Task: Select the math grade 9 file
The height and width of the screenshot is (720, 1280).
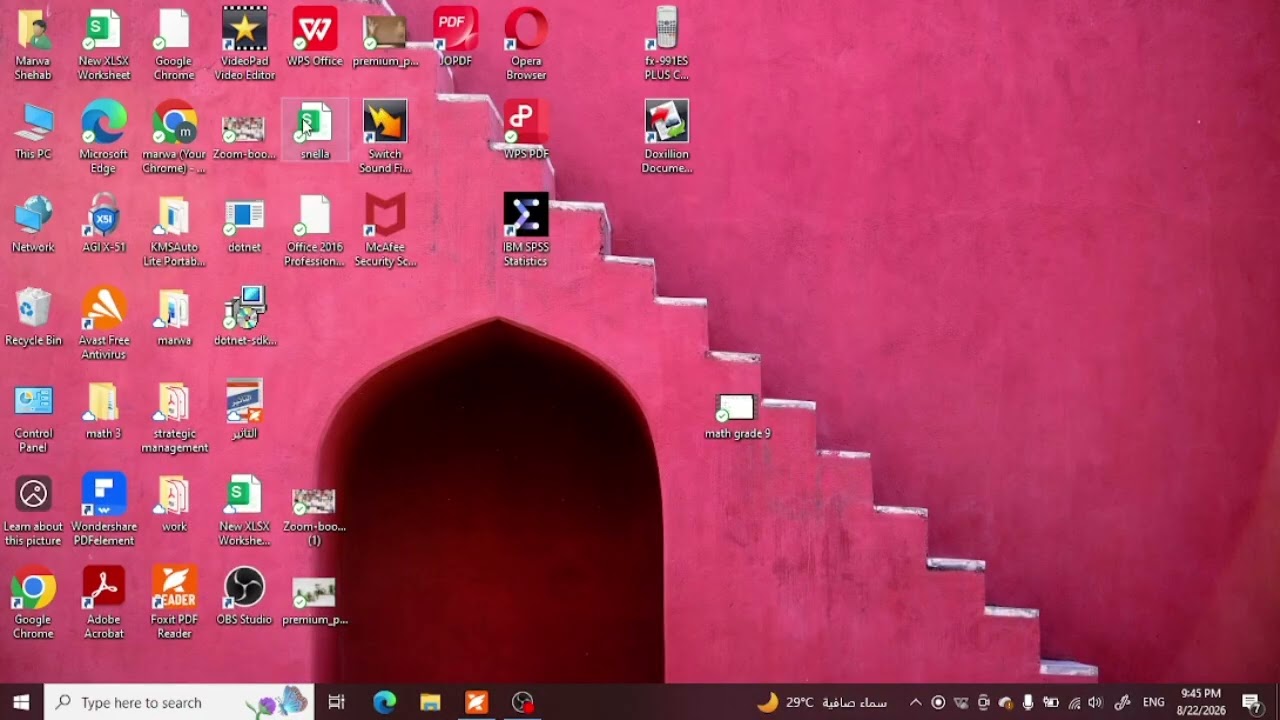Action: (738, 416)
